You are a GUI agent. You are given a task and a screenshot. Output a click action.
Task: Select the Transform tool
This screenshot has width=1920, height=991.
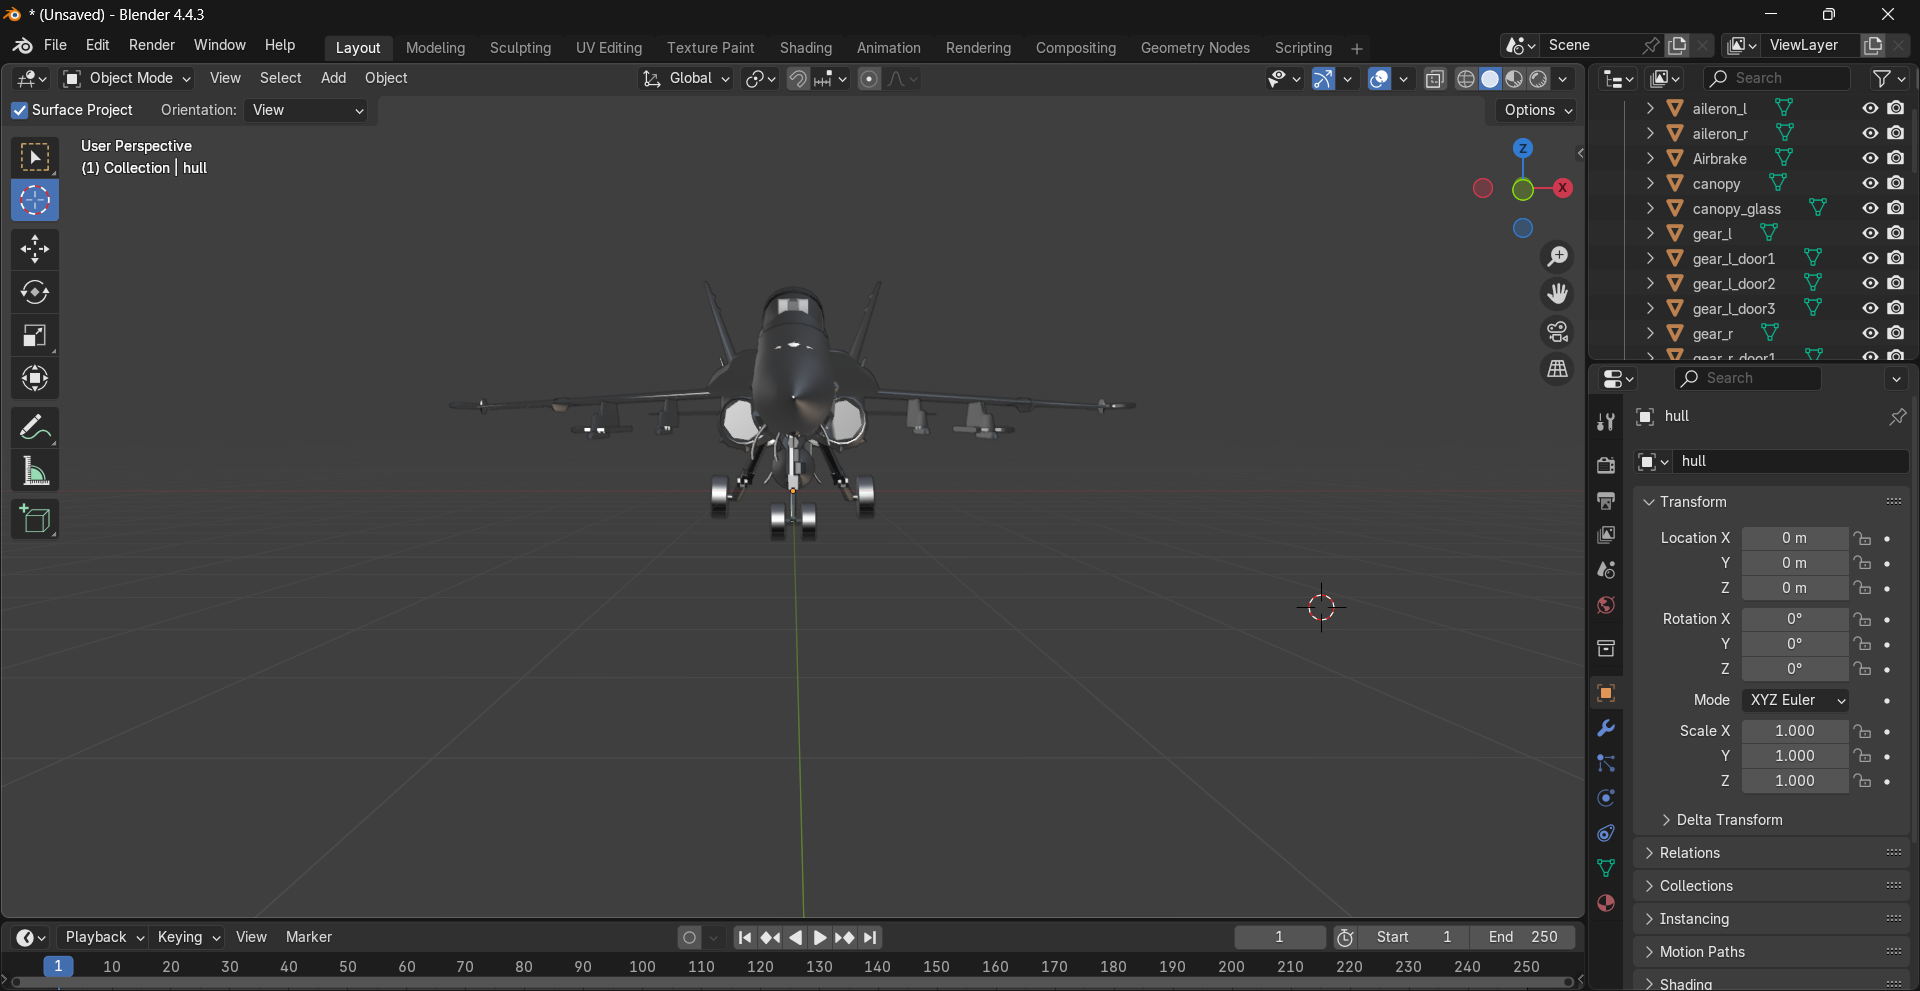point(35,378)
